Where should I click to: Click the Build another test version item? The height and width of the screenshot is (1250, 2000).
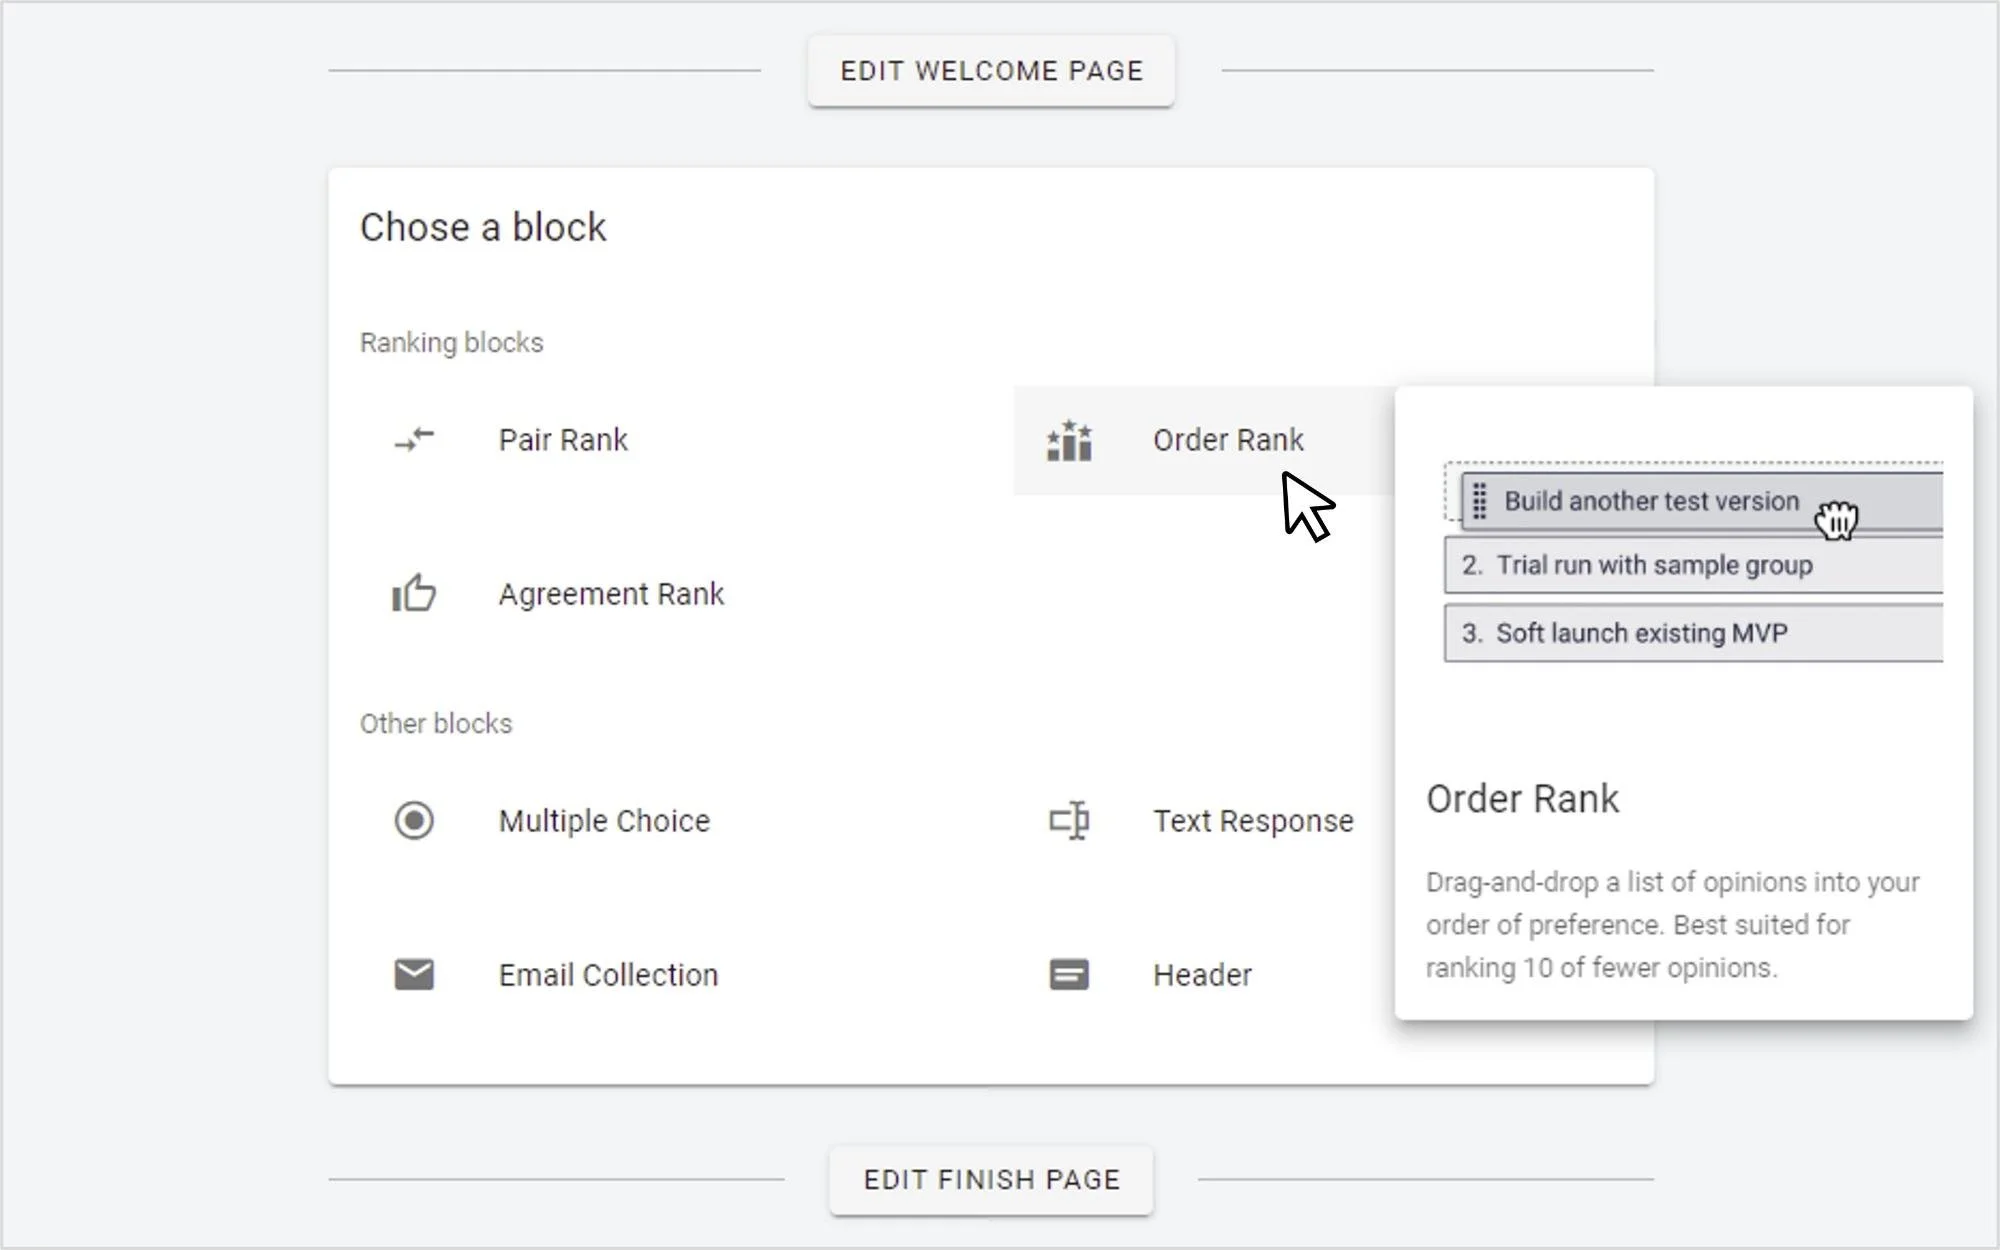point(1651,501)
